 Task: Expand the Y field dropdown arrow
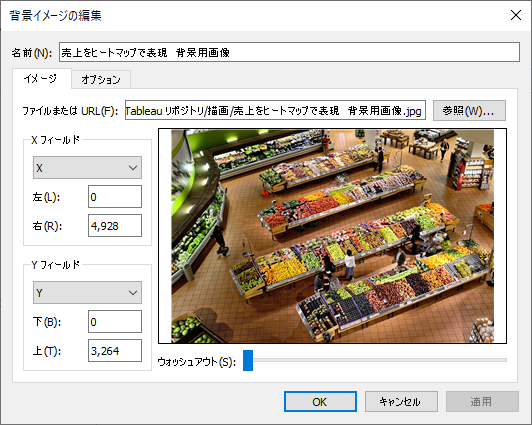[x=133, y=292]
